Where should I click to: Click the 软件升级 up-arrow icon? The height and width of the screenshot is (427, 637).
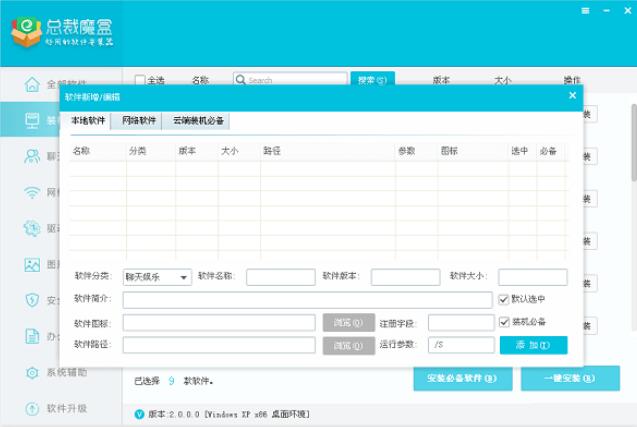click(x=31, y=408)
